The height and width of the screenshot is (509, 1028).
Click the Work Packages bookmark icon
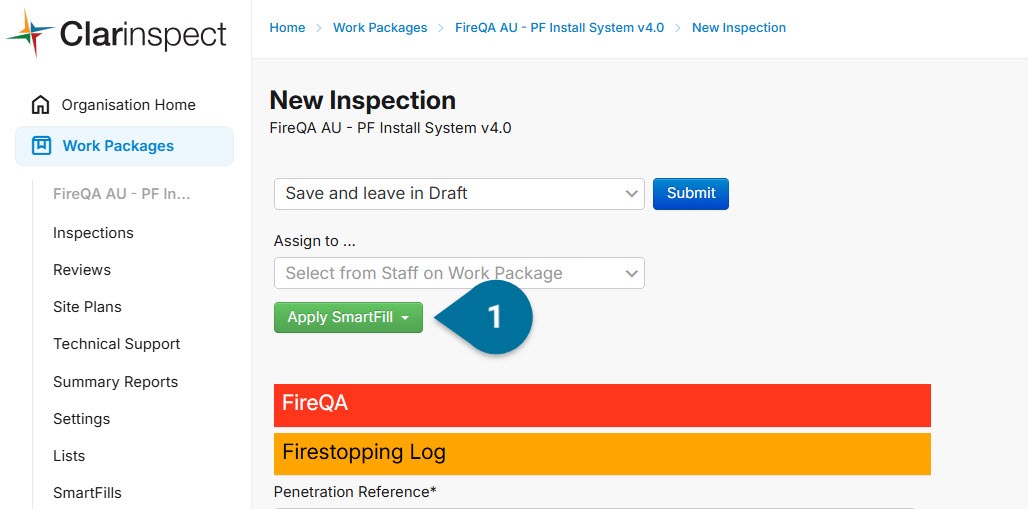pos(41,146)
